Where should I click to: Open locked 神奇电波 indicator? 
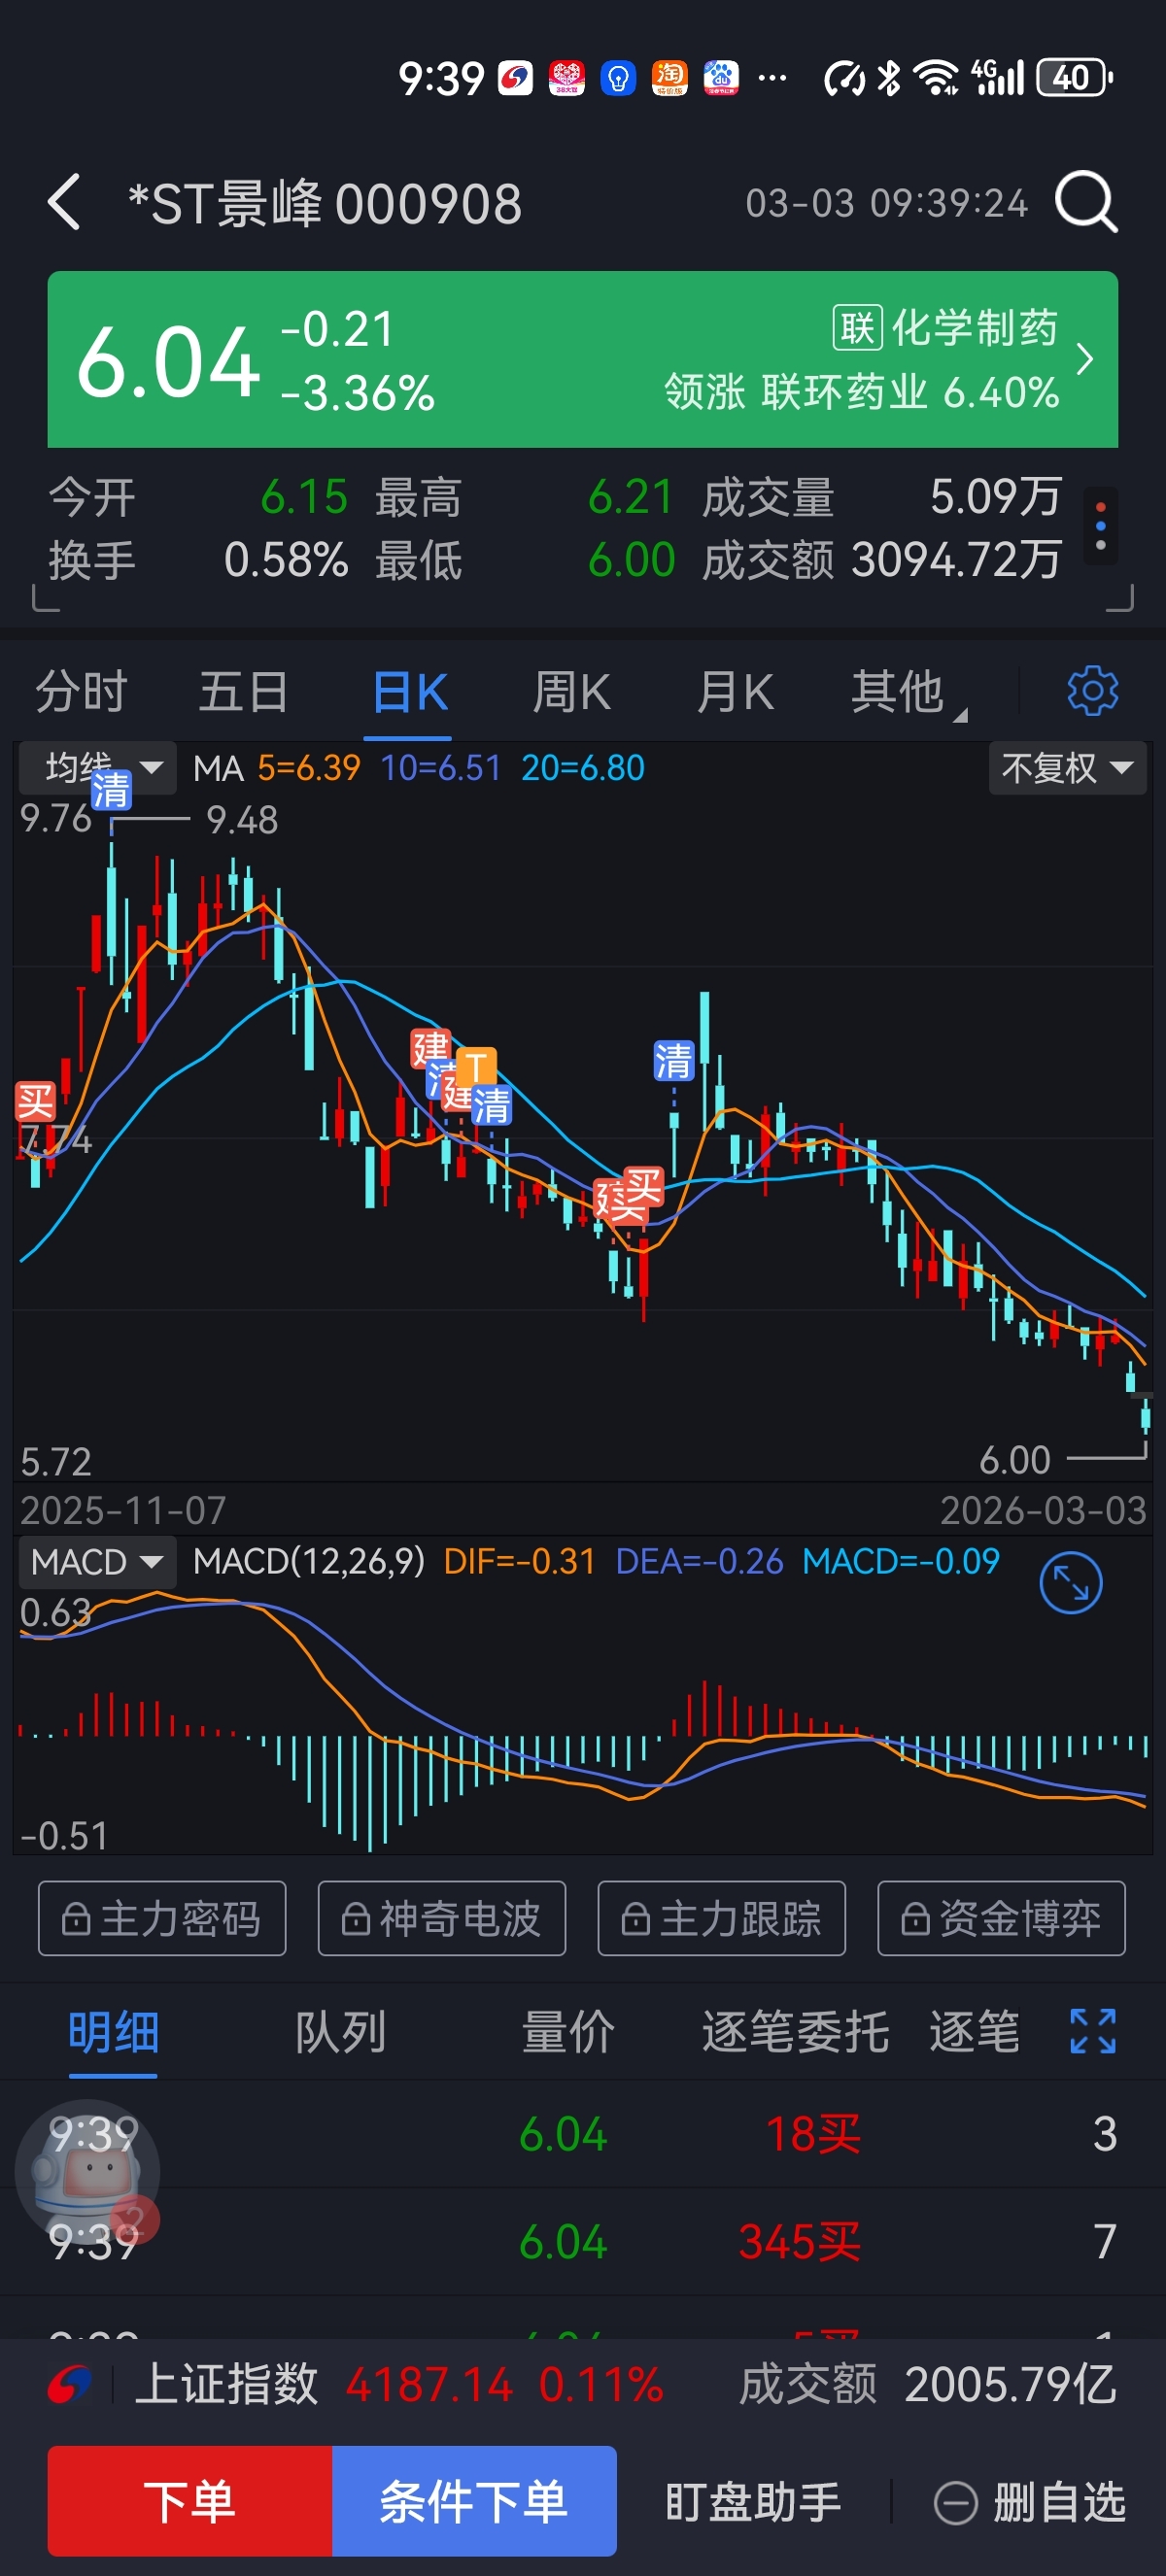tap(442, 1918)
